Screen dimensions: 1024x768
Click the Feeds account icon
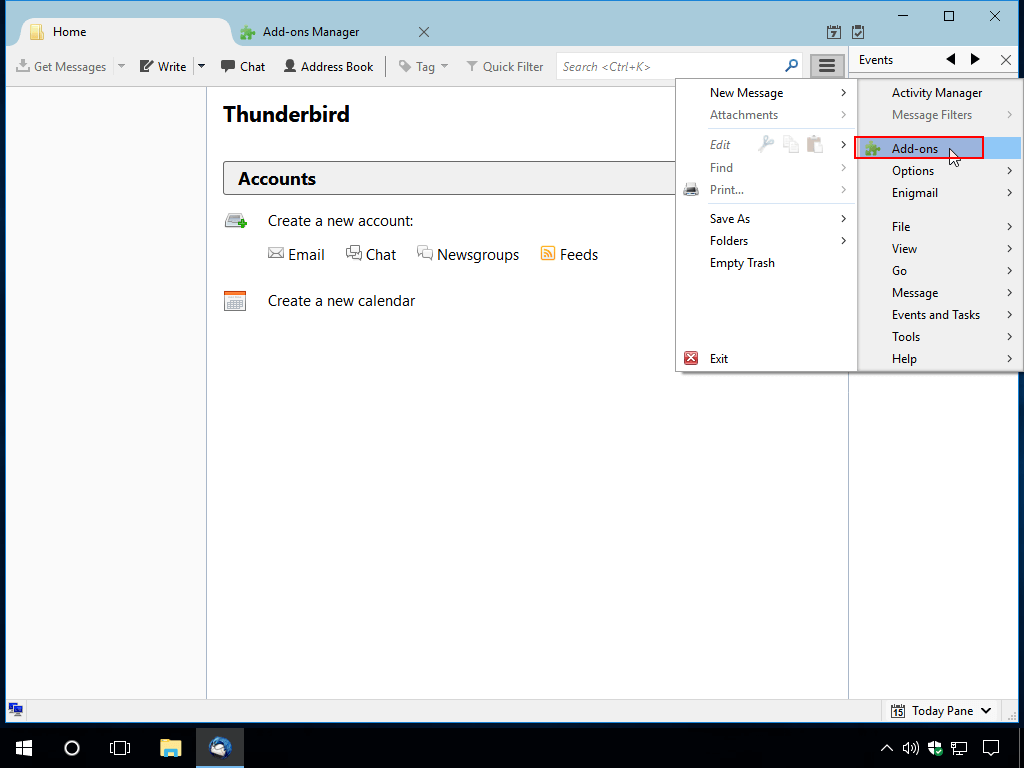548,254
